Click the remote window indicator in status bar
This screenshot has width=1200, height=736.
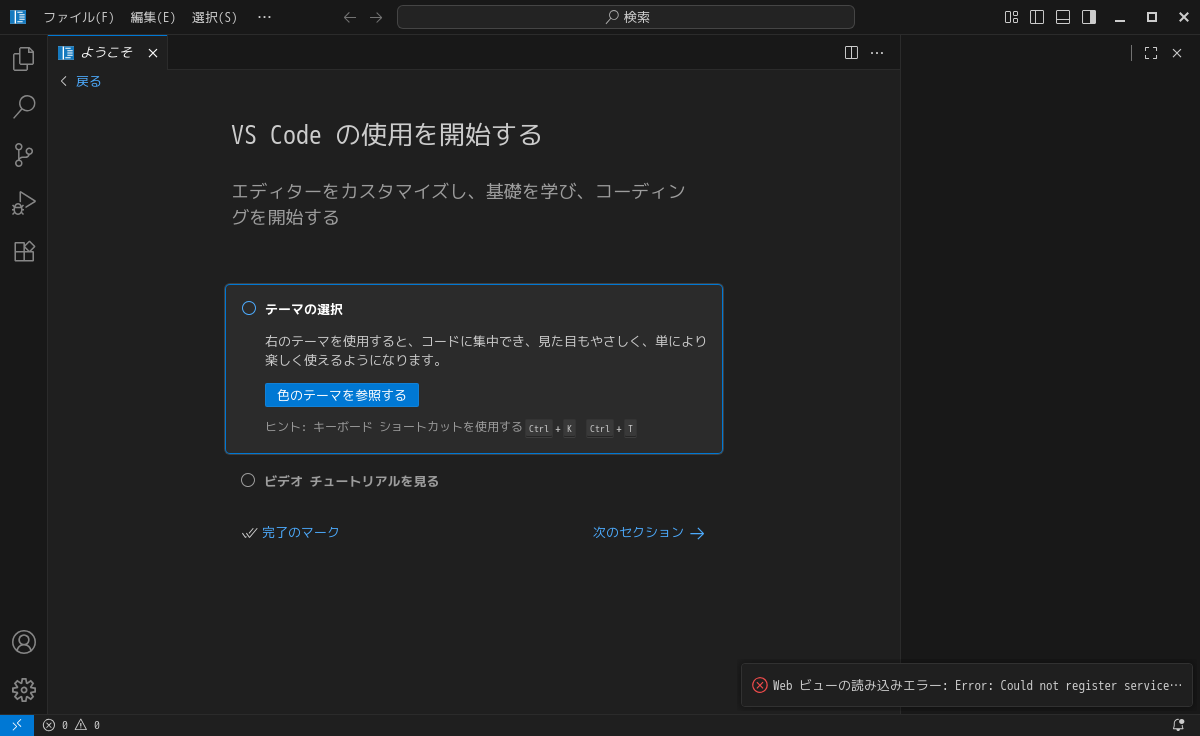click(x=17, y=725)
